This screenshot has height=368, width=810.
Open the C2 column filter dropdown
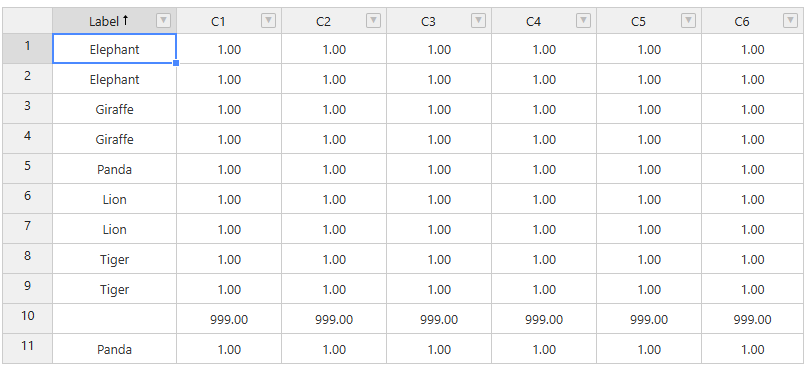(x=373, y=21)
